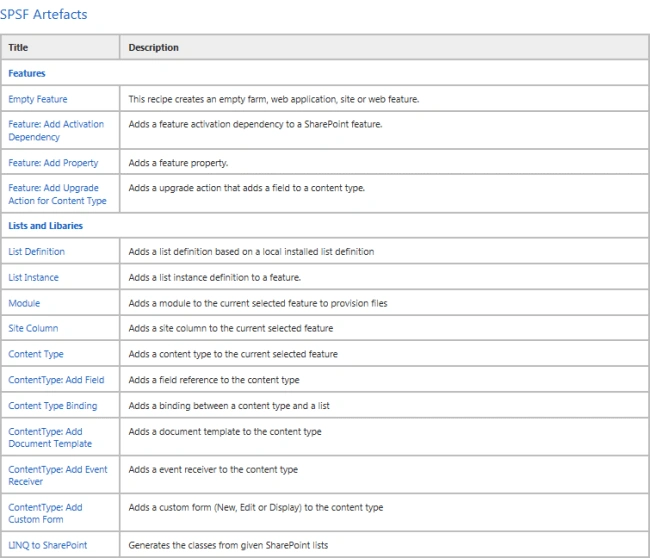Select 'Adds a module to the current' text
Screen dimensions: 650x558
click(258, 303)
